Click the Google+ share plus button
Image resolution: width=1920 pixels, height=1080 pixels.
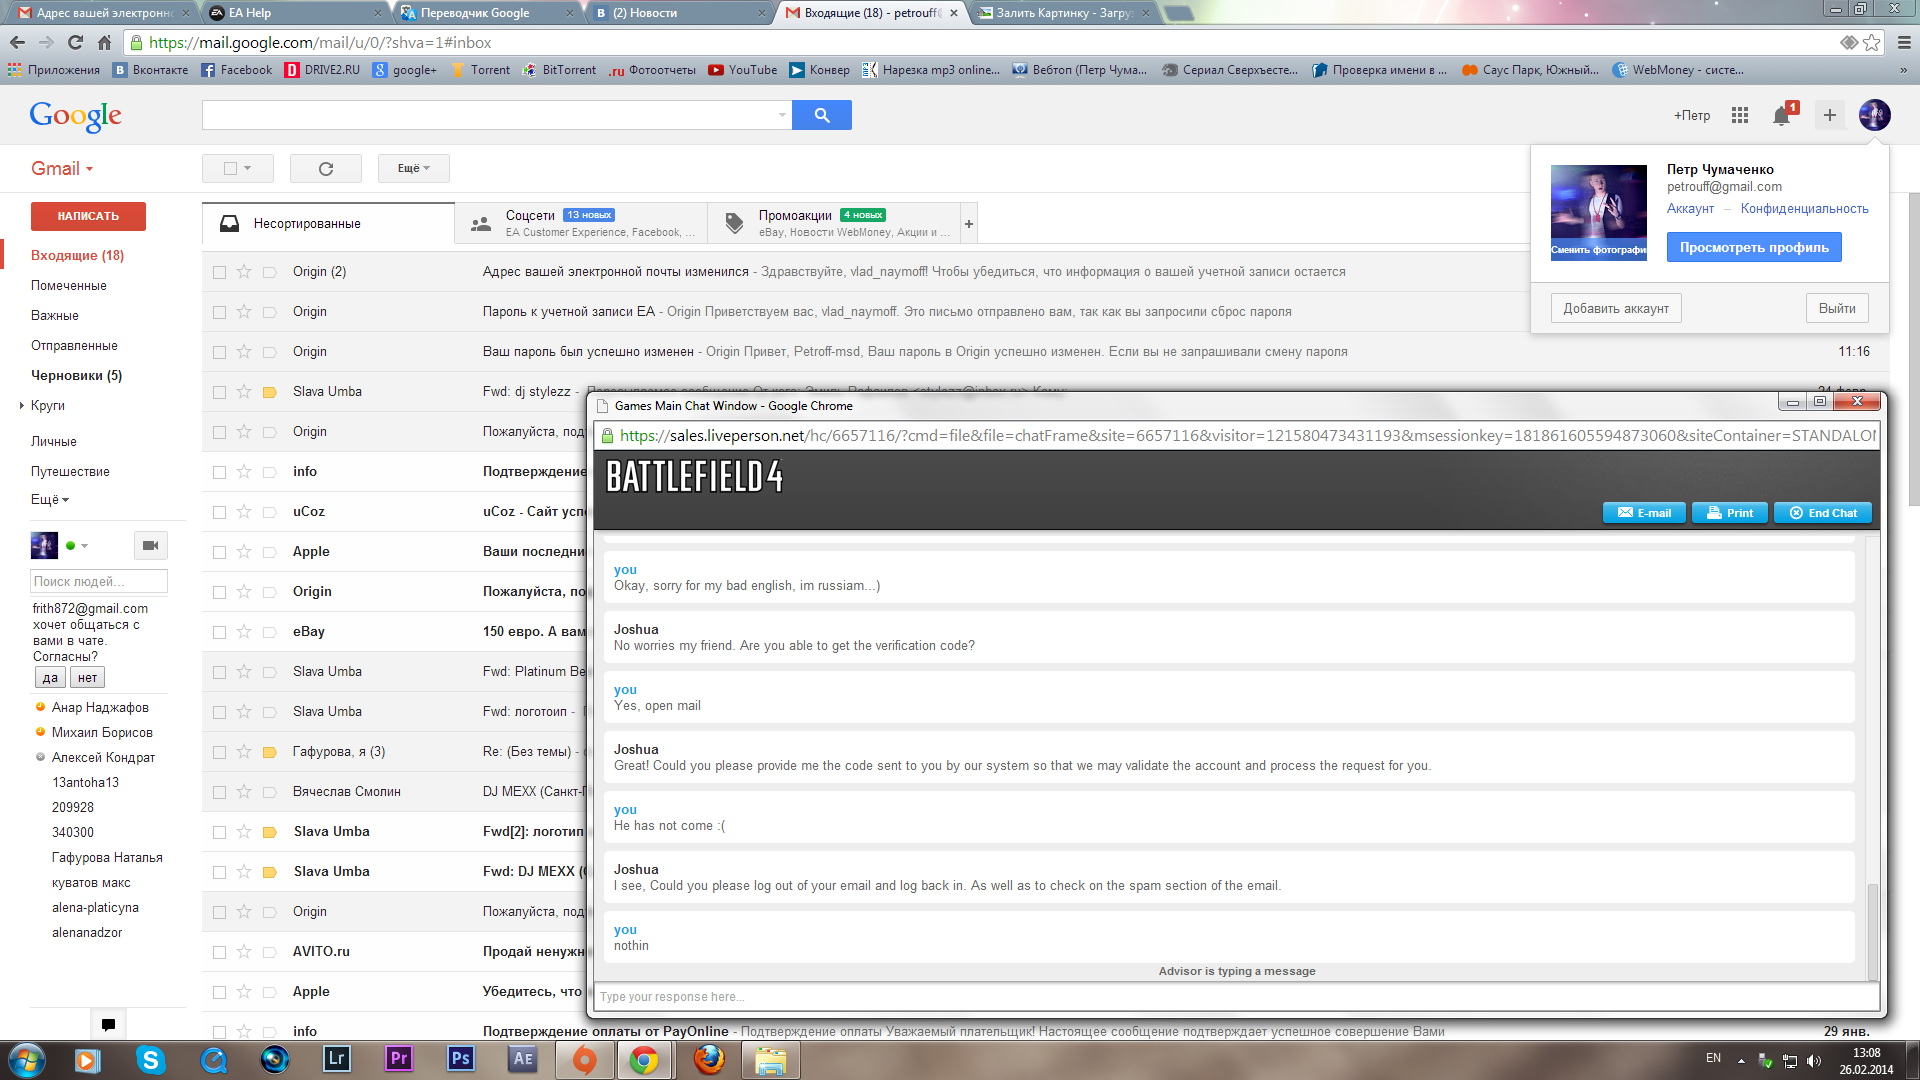tap(1829, 115)
